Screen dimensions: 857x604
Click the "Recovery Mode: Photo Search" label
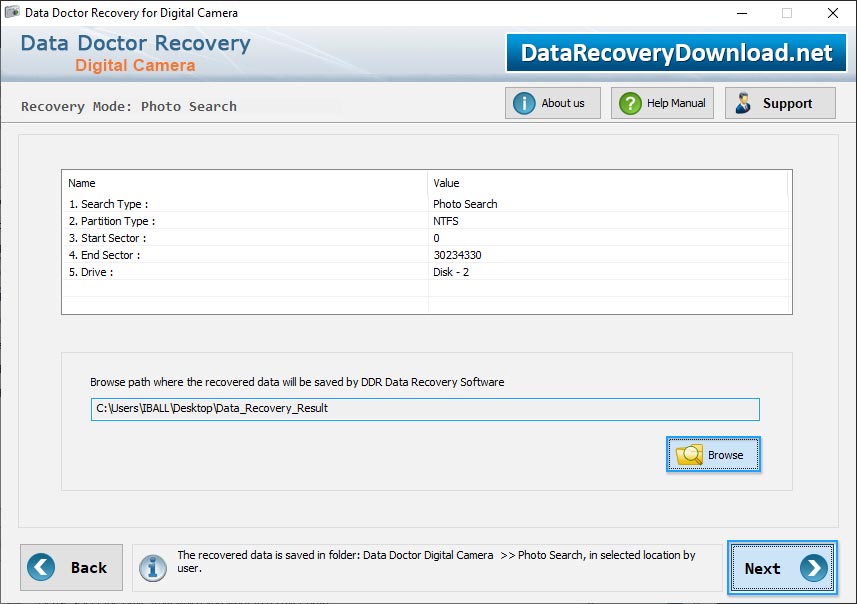tap(129, 106)
